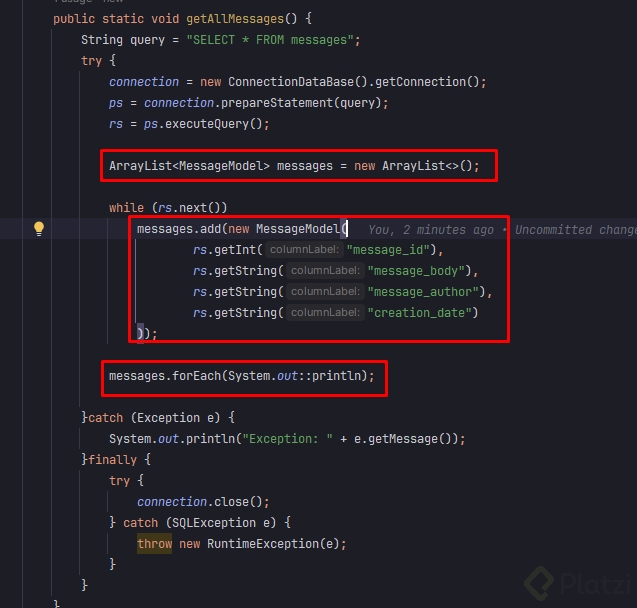The image size is (637, 608).
Task: Click the "creation_date" string literal
Action: tap(419, 313)
